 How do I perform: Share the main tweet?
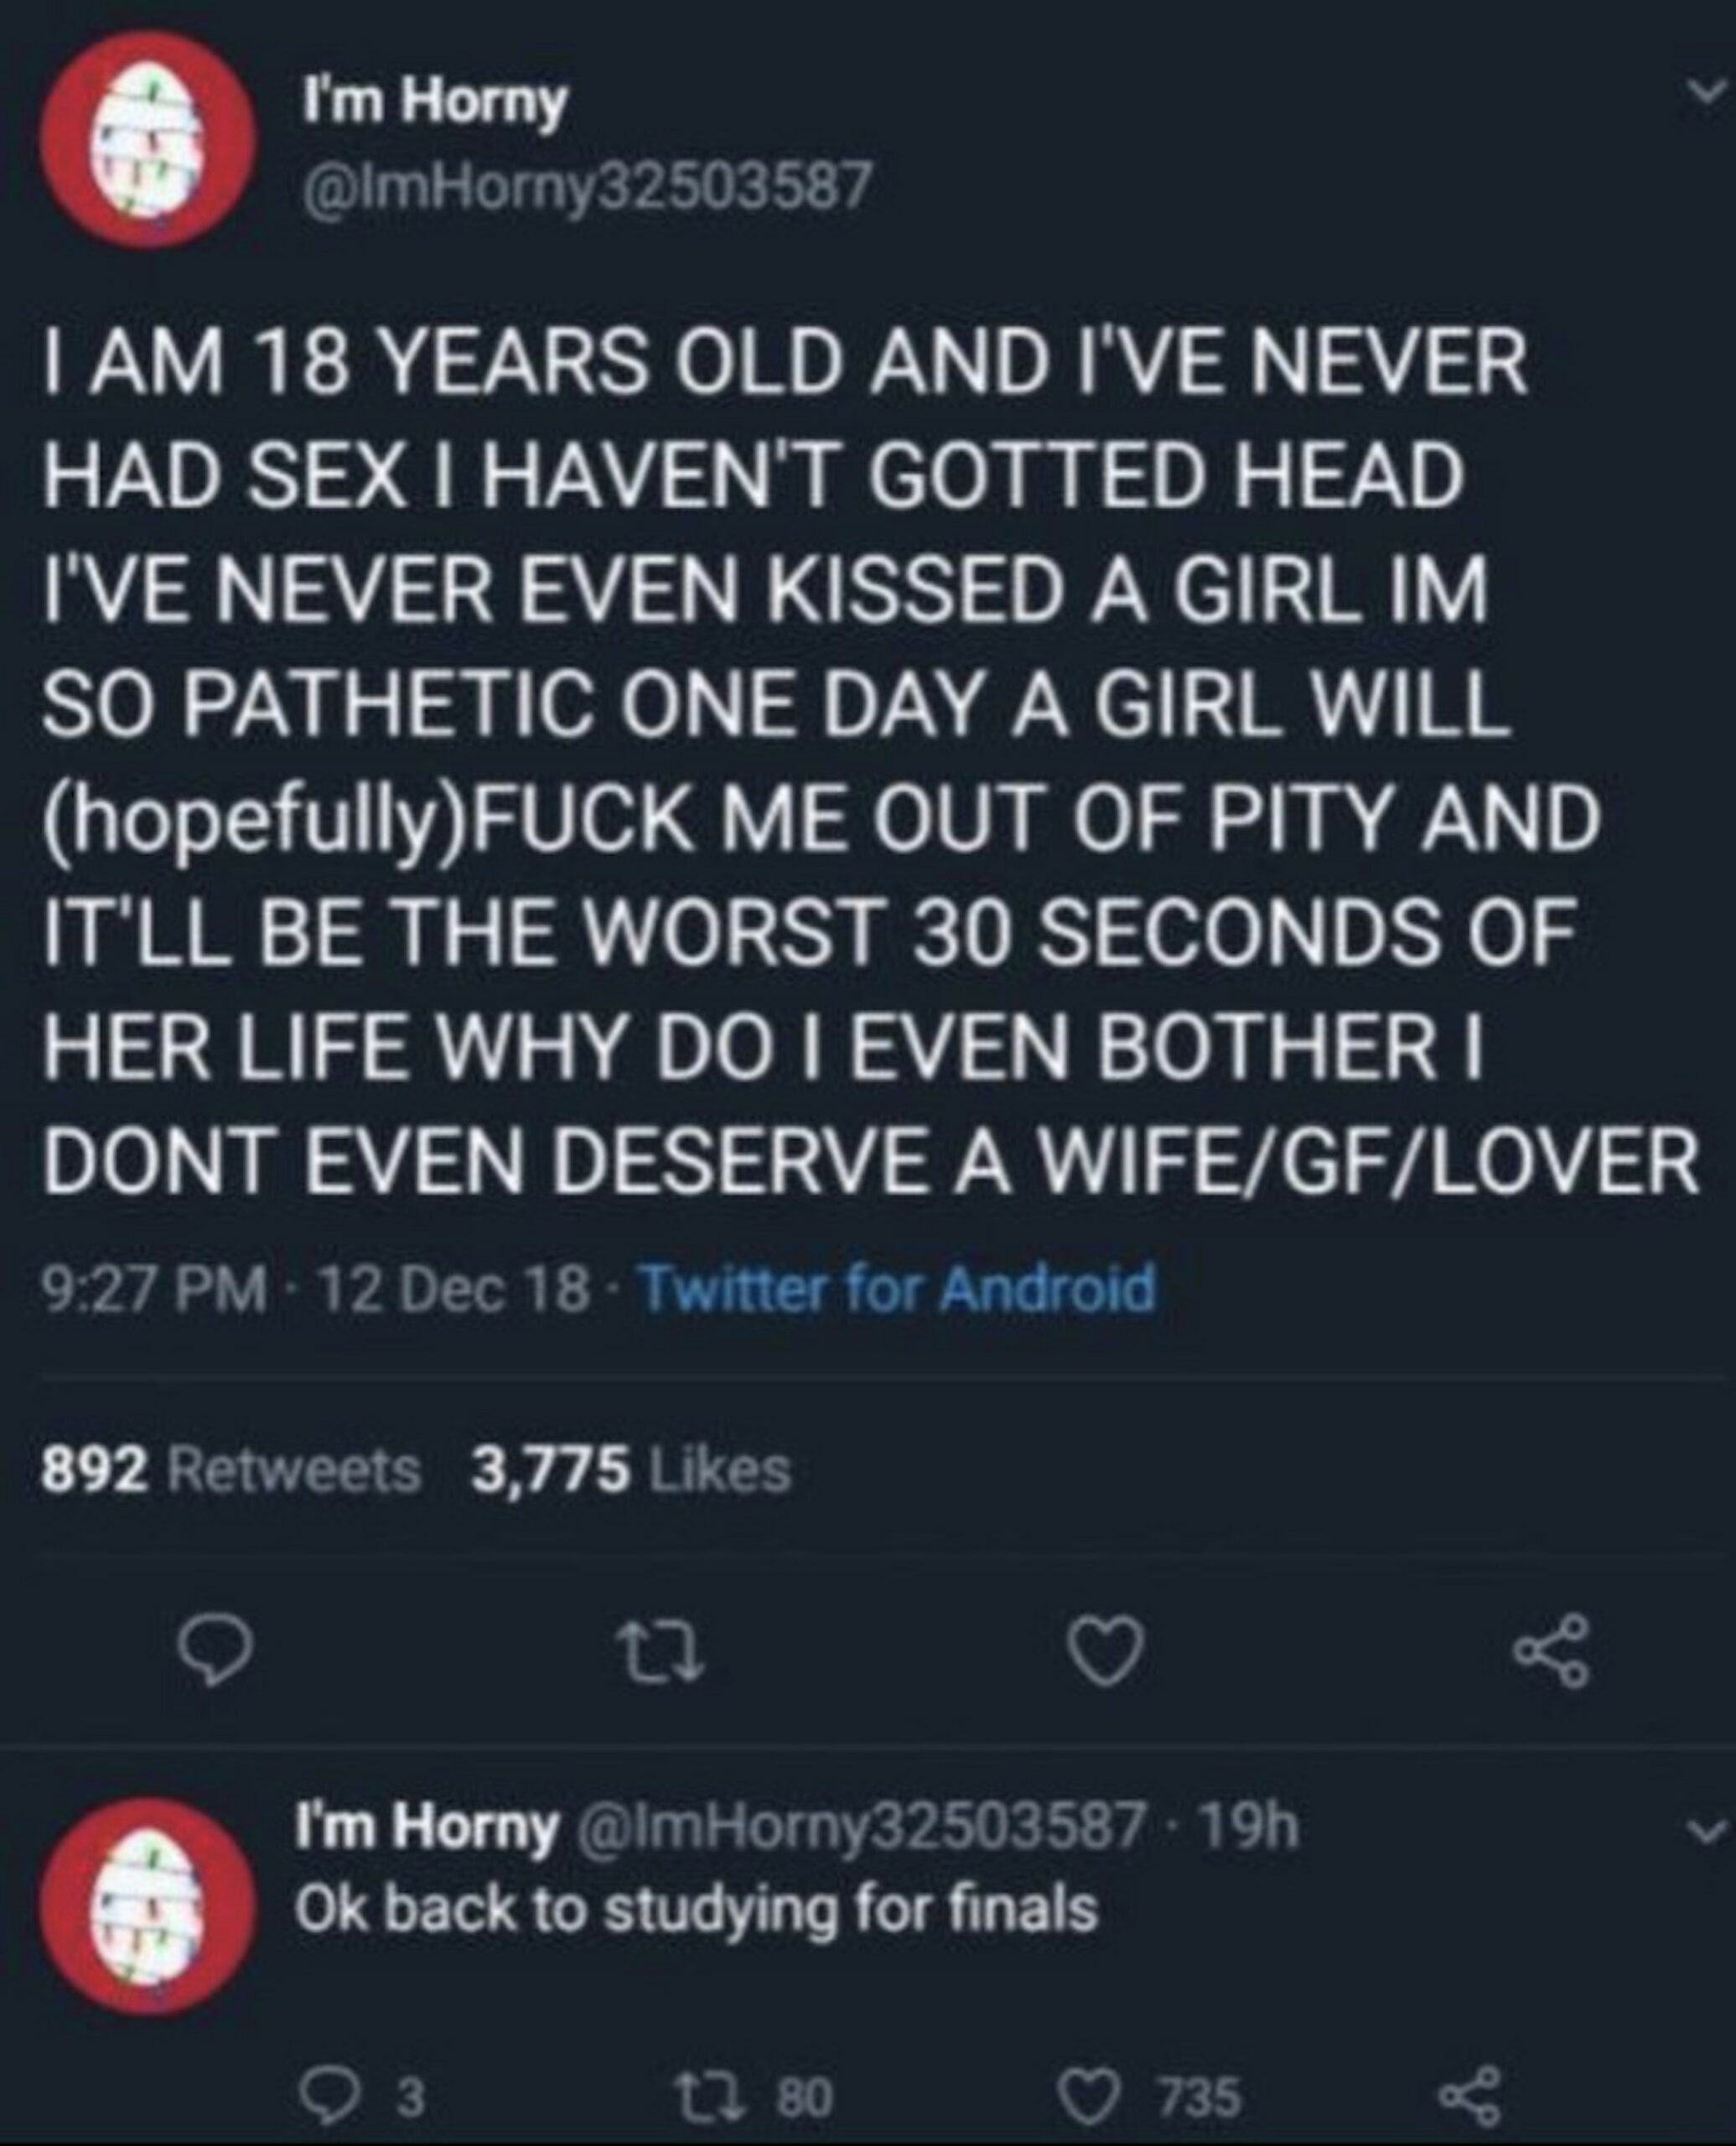point(1551,1651)
